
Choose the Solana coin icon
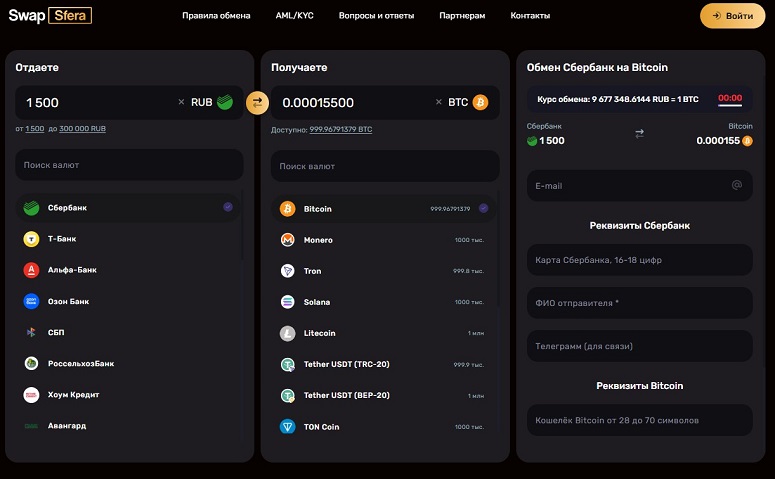point(288,302)
